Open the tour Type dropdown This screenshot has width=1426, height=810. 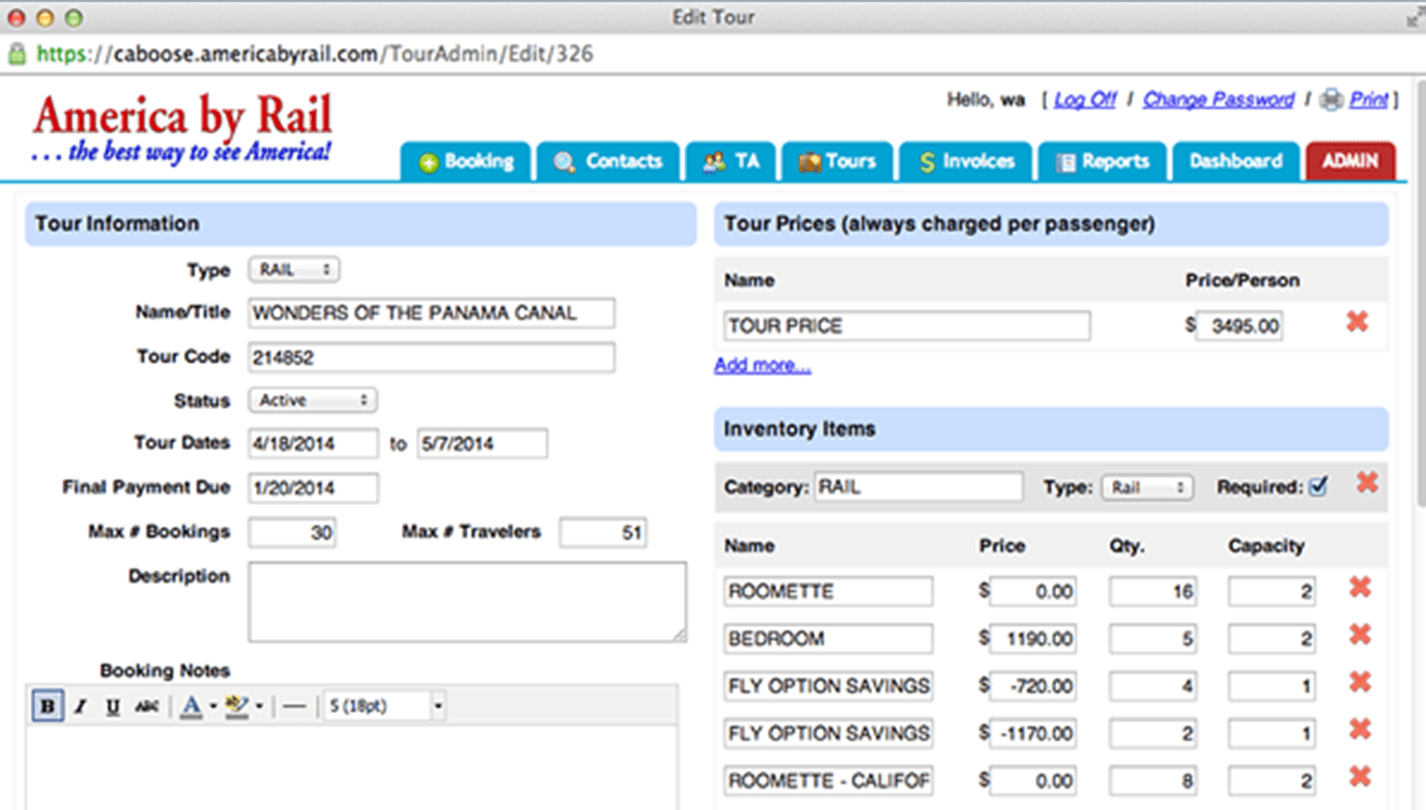294,270
